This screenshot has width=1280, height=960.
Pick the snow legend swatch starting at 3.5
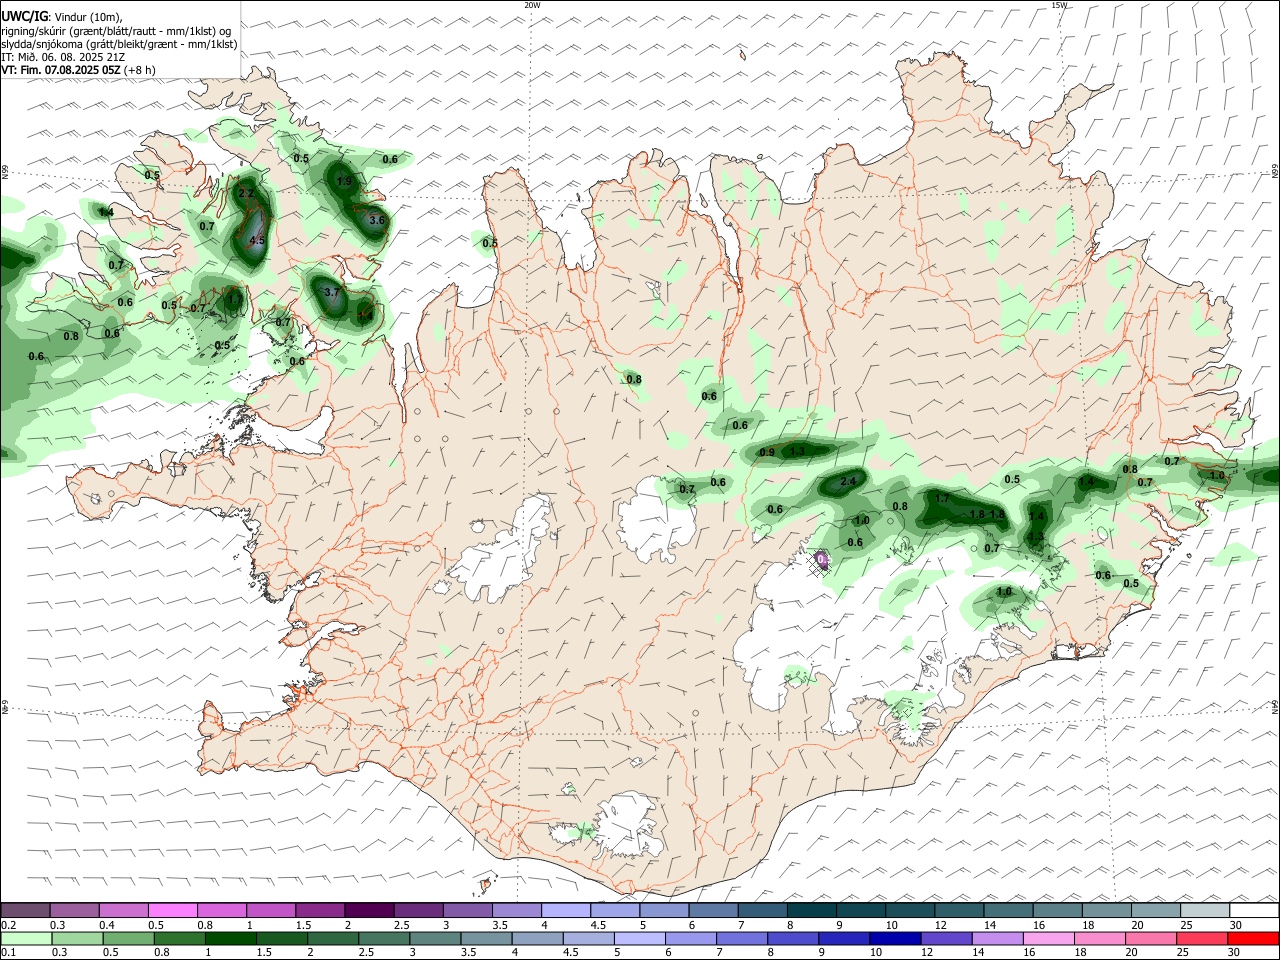click(516, 910)
